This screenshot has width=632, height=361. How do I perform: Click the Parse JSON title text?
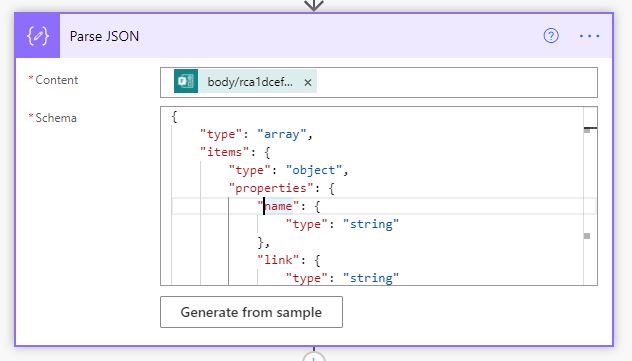pyautogui.click(x=104, y=36)
